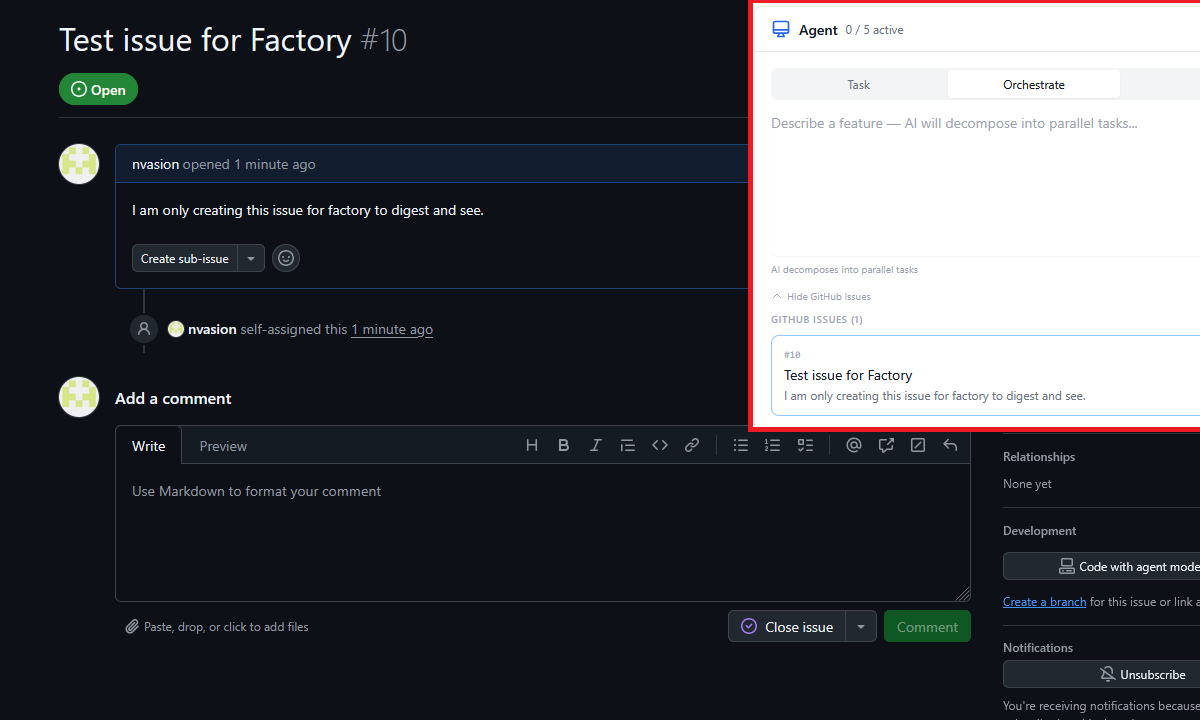
Task: Switch to the Task tab in Agent panel
Action: (859, 84)
